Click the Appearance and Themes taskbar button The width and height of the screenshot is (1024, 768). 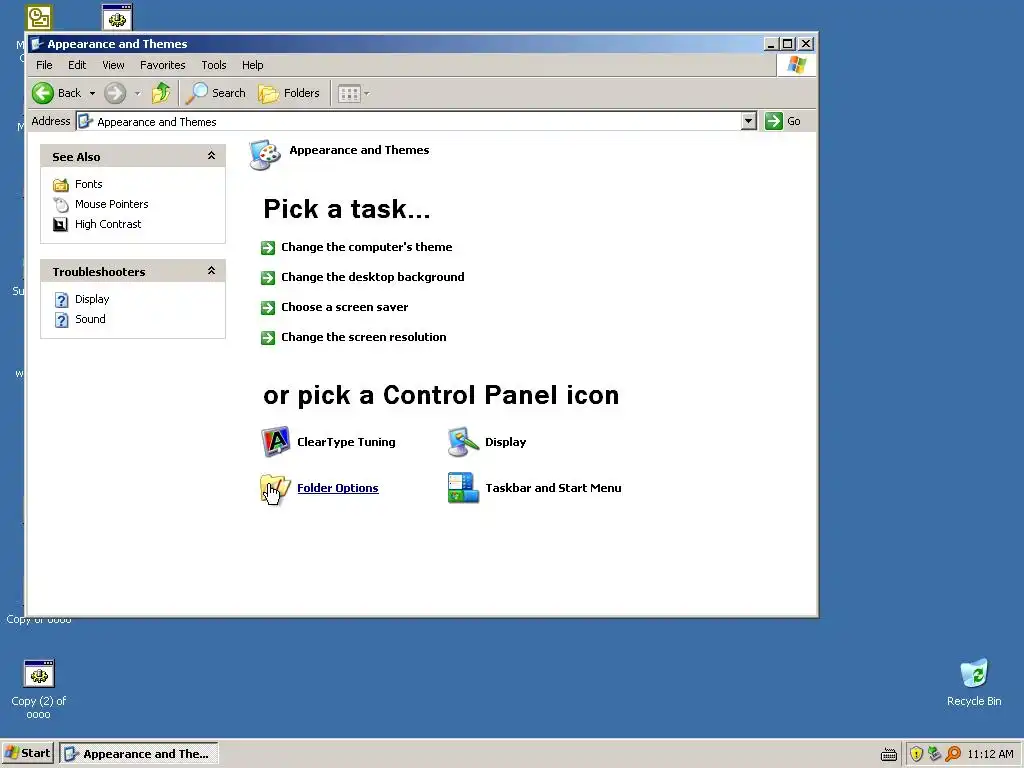(x=138, y=754)
